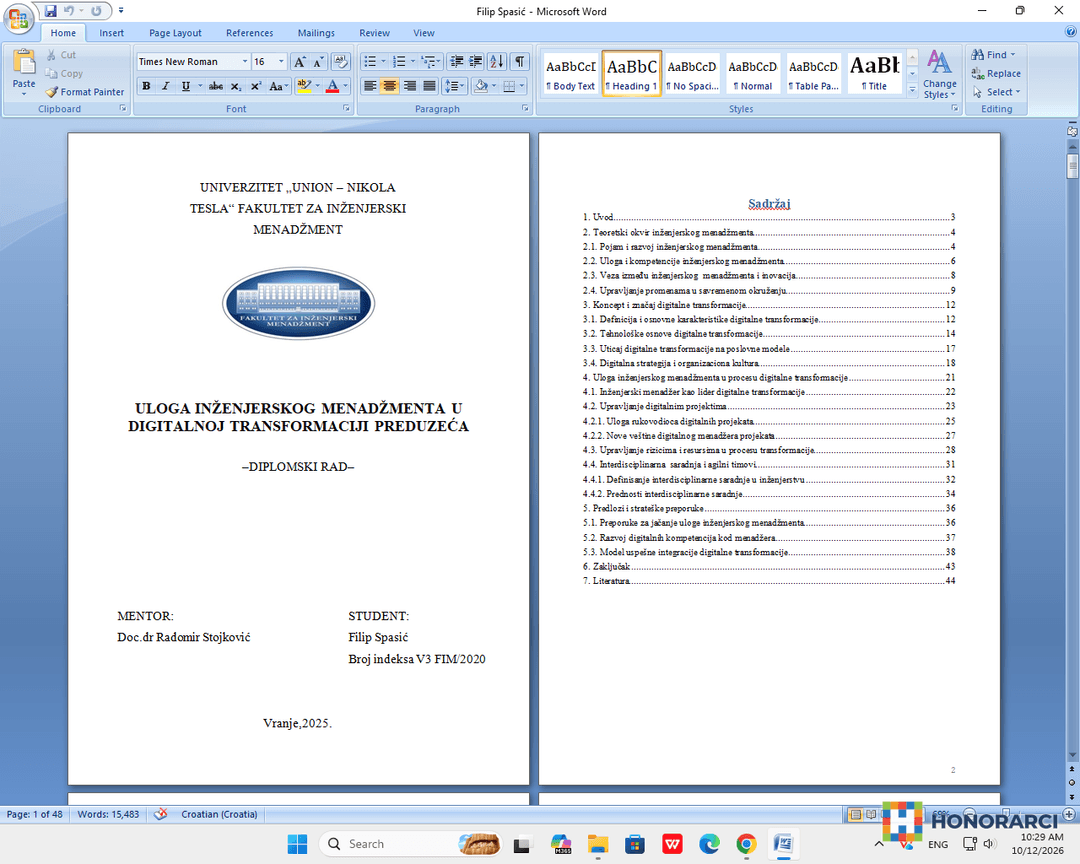The height and width of the screenshot is (864, 1080).
Task: Open Change Case dropdown
Action: point(278,86)
